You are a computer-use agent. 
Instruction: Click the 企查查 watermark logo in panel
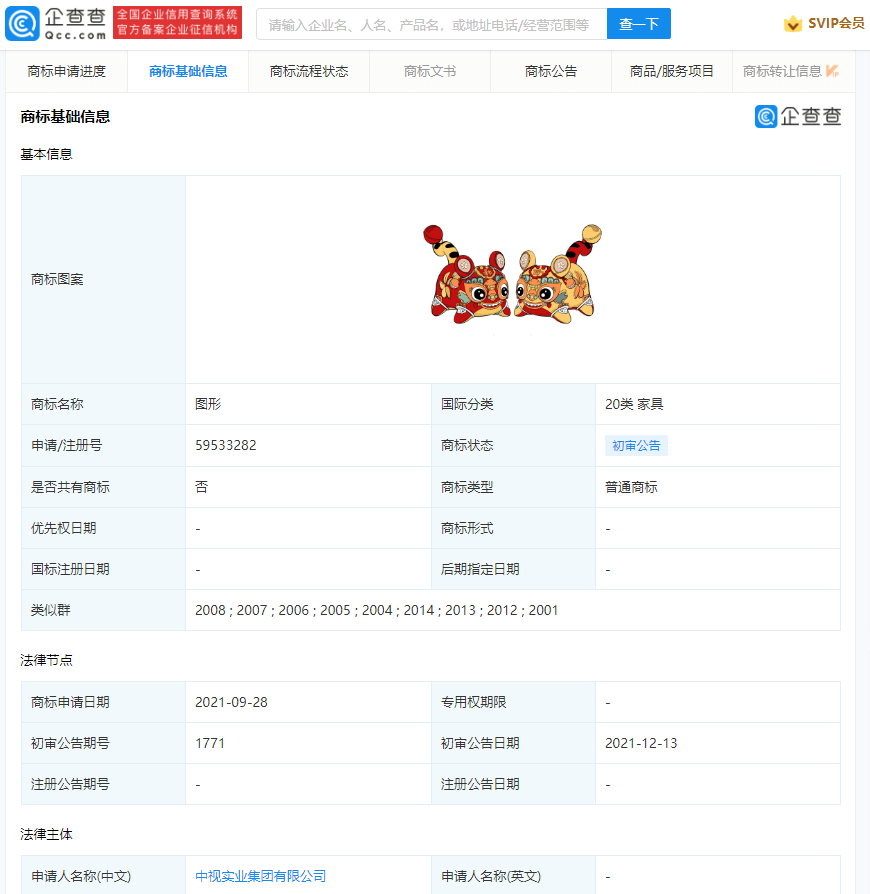click(798, 117)
